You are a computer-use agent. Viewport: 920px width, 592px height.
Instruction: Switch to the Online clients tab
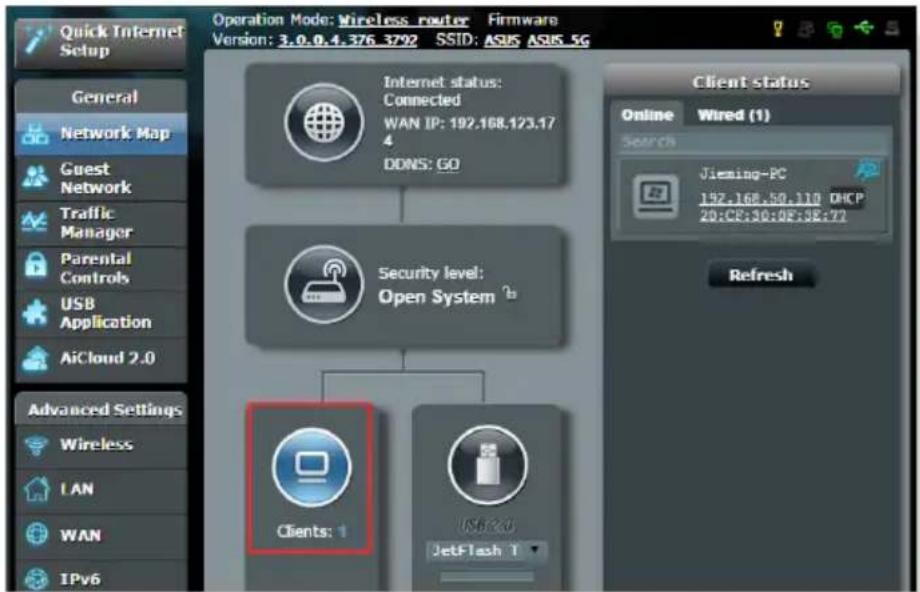647,115
